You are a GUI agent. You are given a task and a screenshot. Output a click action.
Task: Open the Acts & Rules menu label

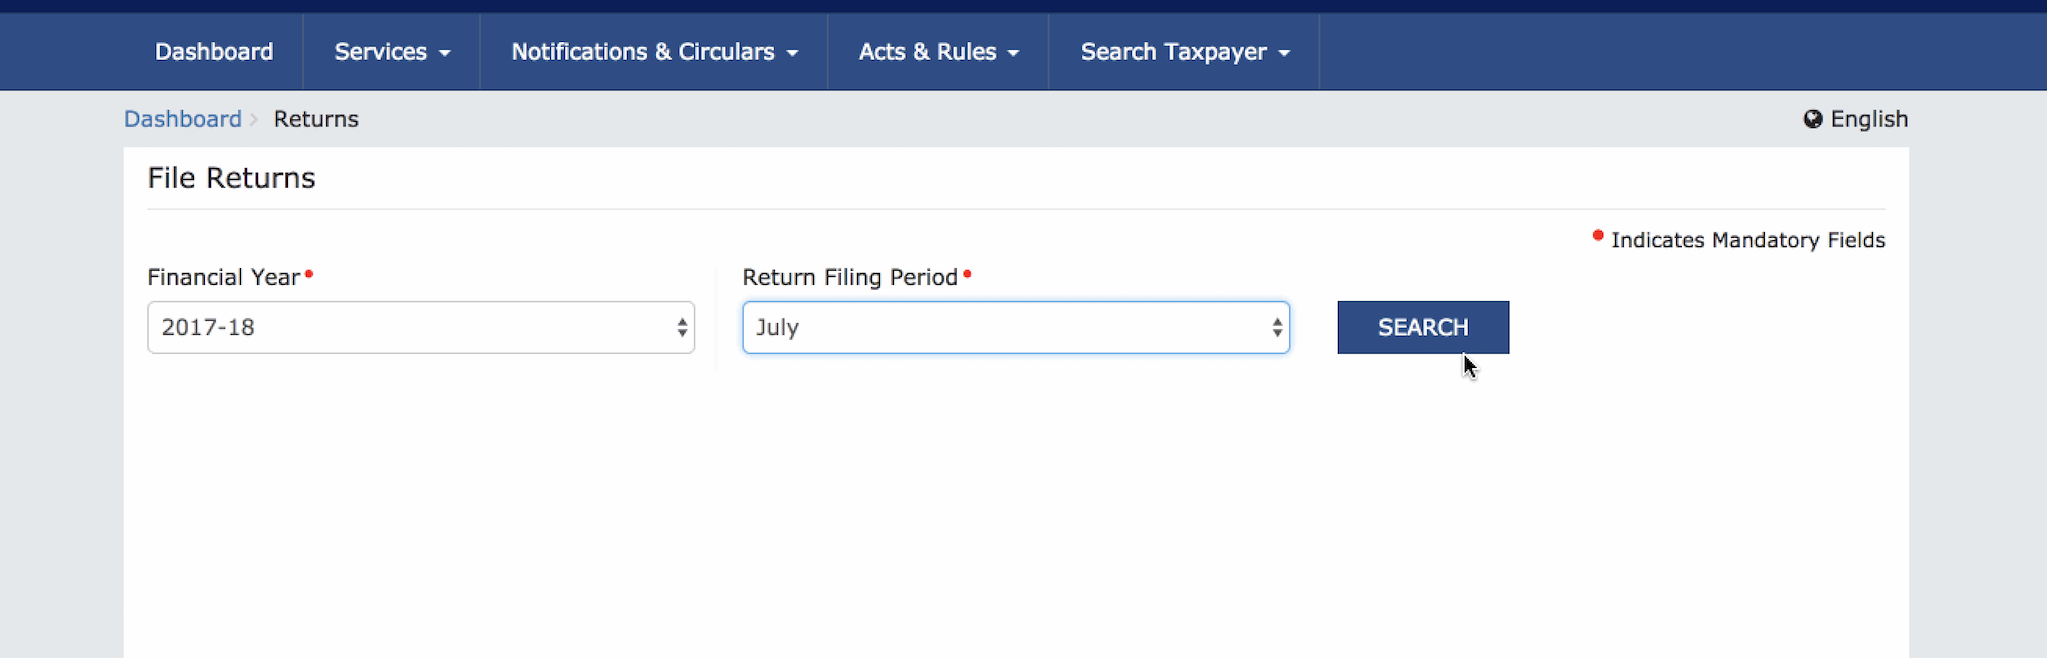[927, 52]
